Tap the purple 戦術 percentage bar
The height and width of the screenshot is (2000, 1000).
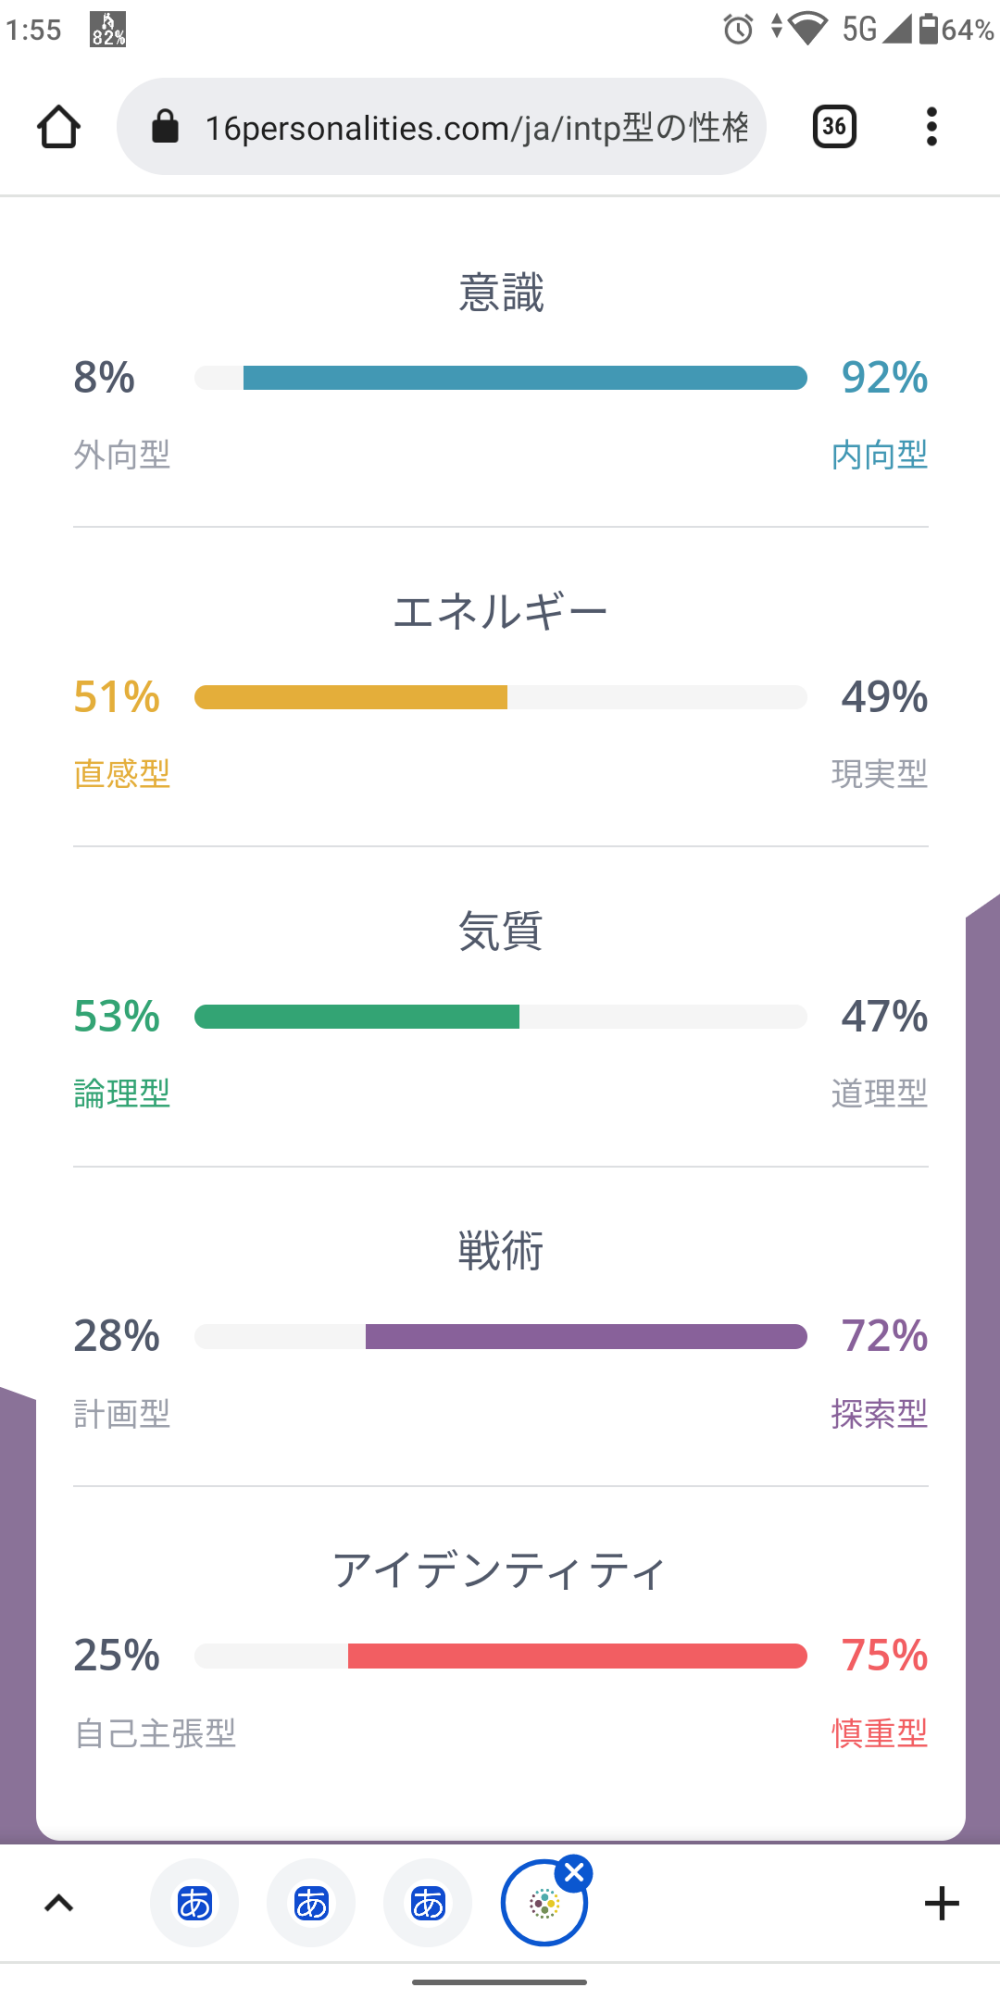pos(586,1337)
